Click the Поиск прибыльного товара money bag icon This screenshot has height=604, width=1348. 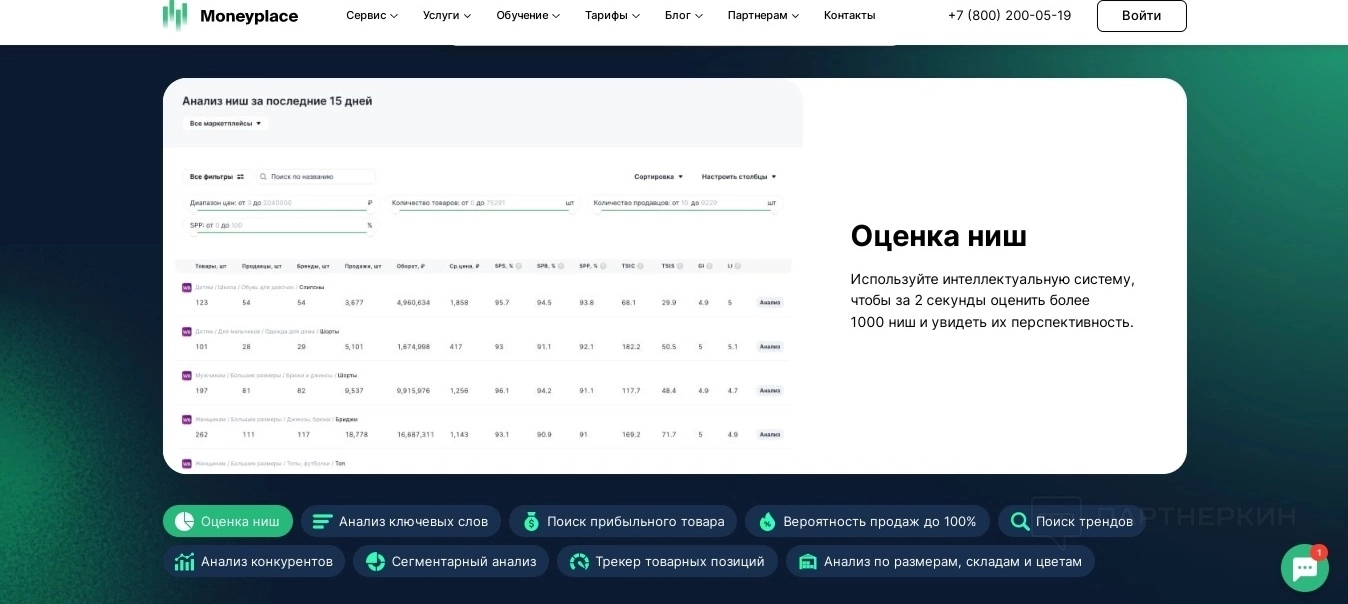coord(531,521)
